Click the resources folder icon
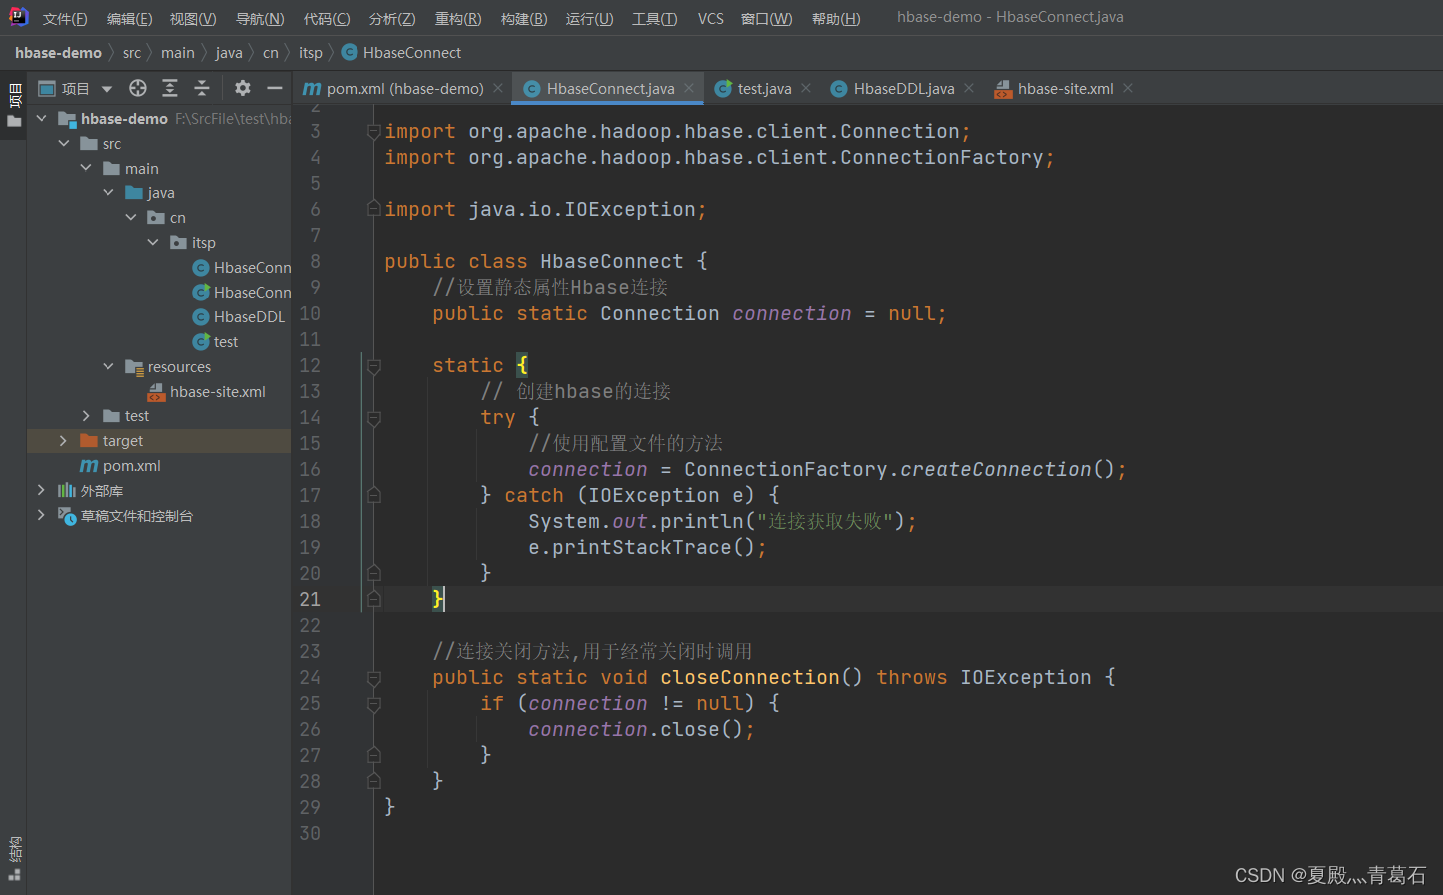The image size is (1443, 895). tap(134, 367)
